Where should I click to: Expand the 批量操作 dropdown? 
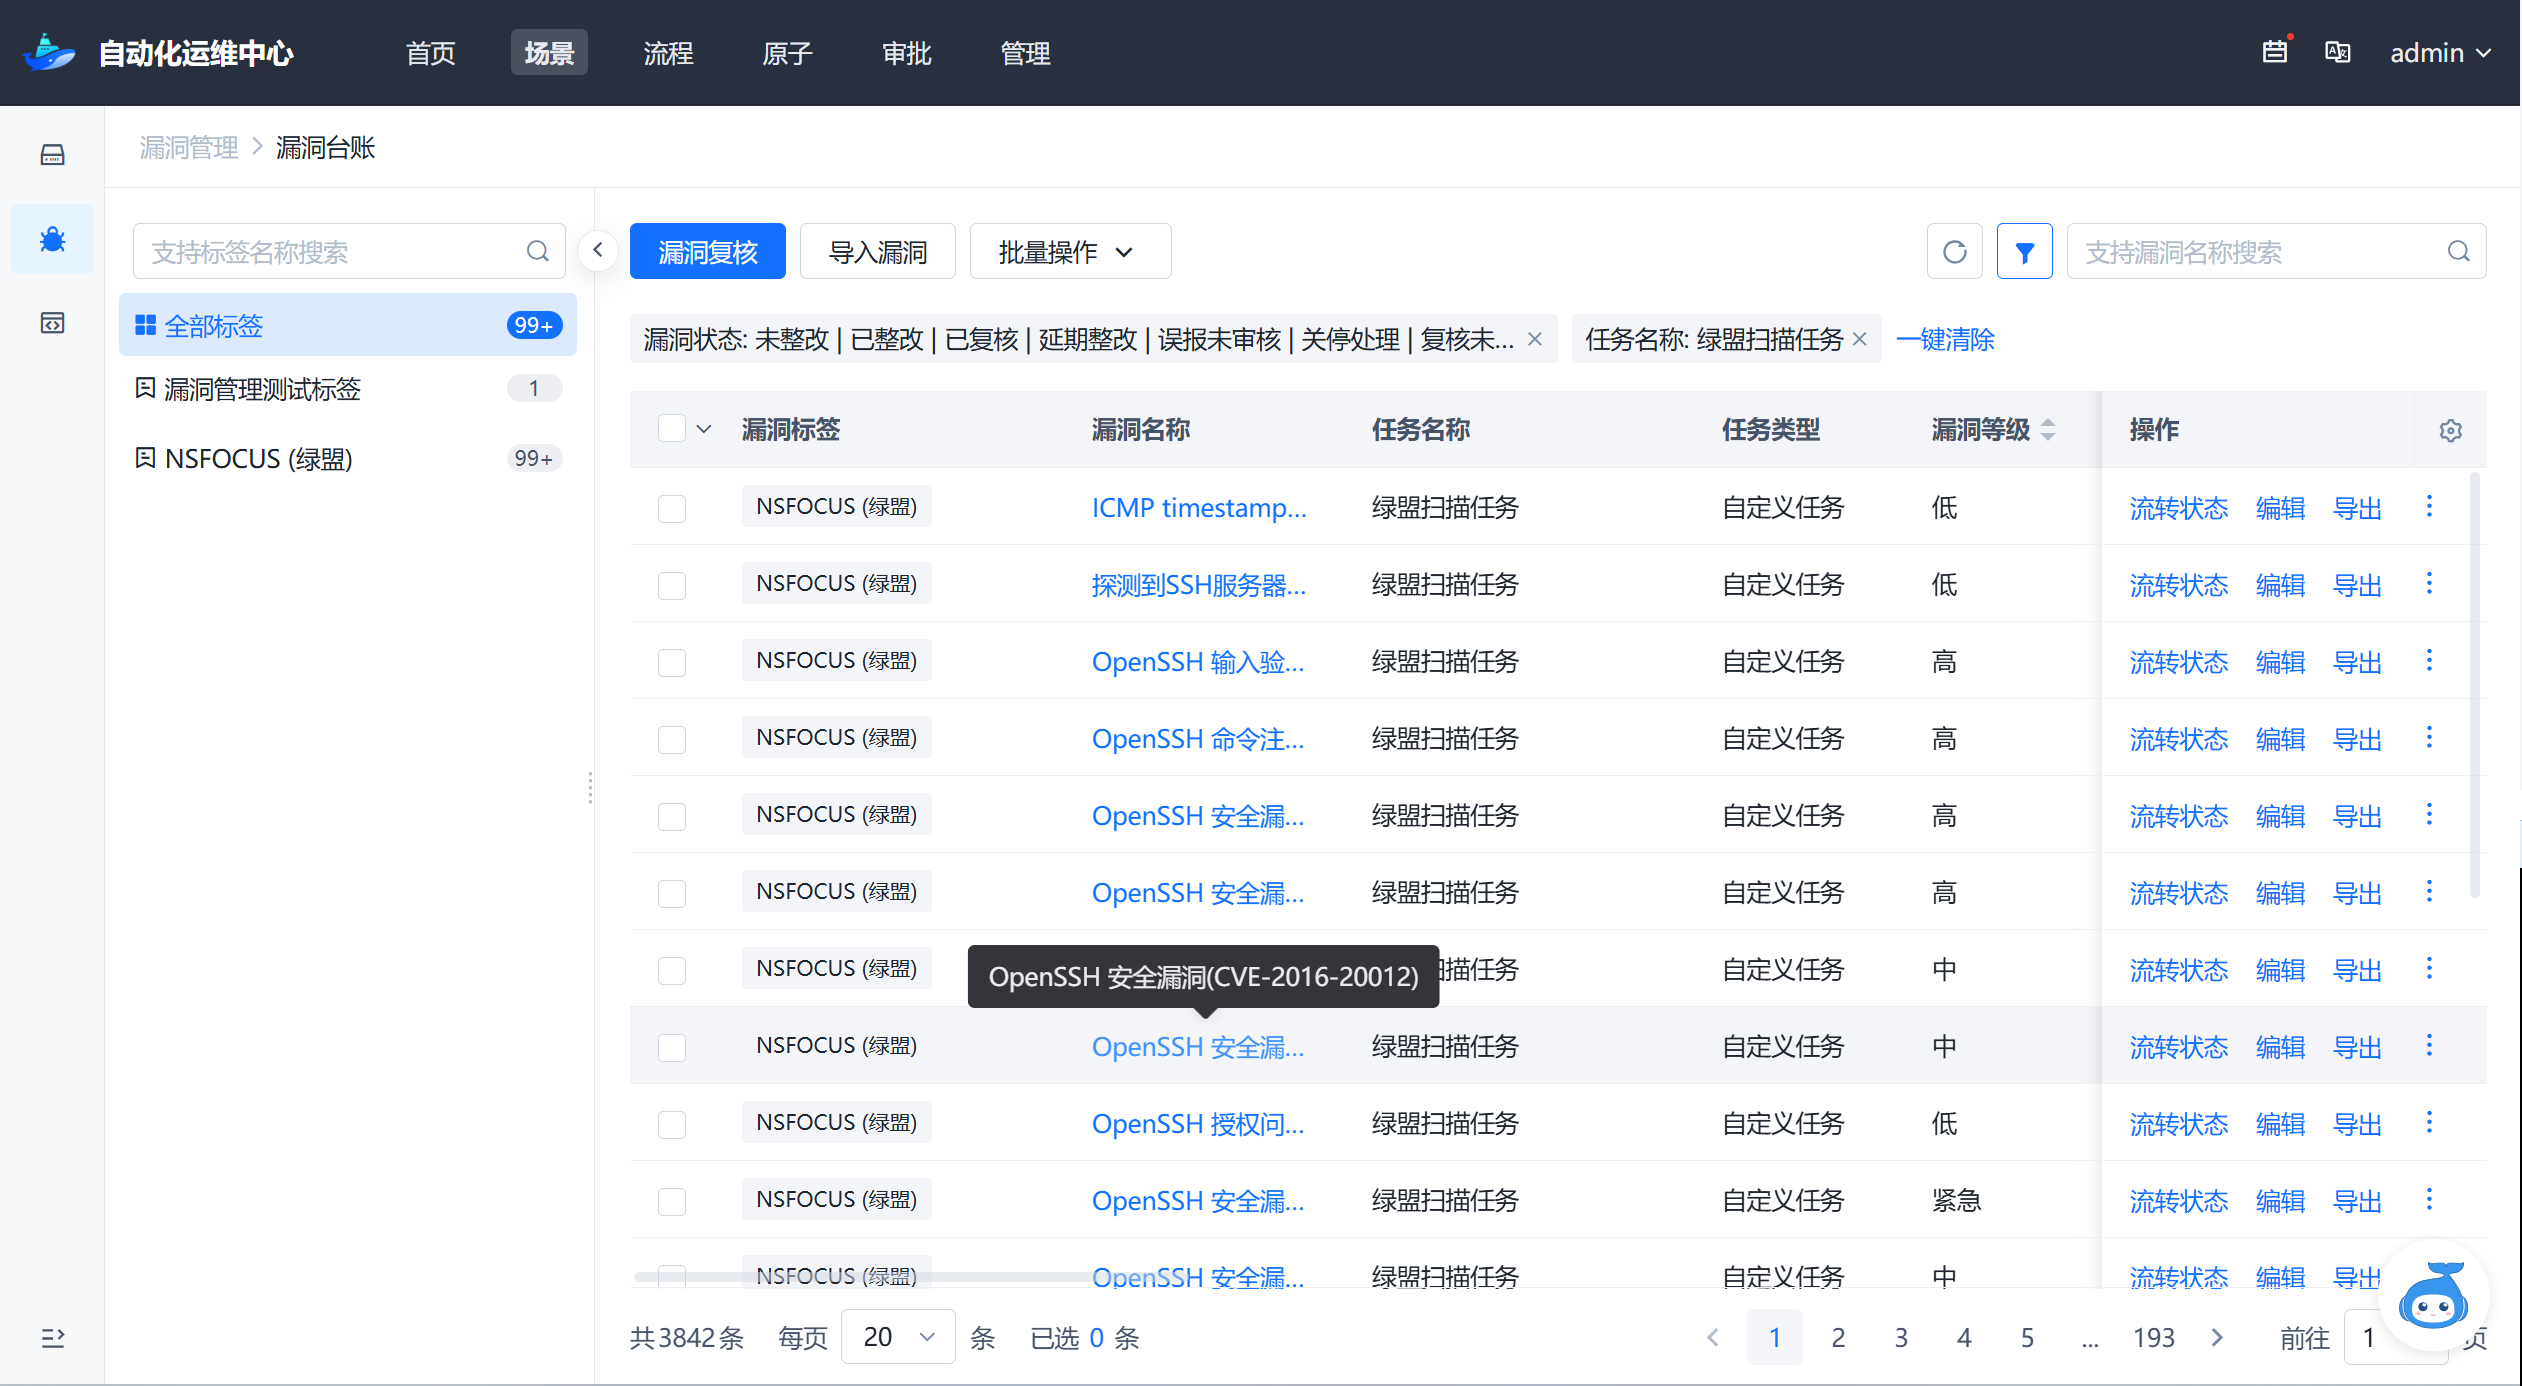point(1070,252)
